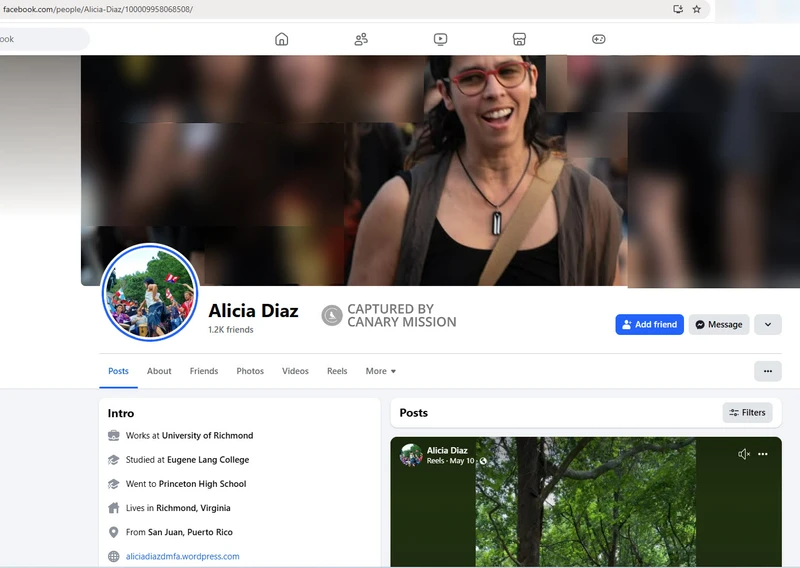Viewport: 800px width, 568px height.
Task: Click graduation cap icon beside Princeton High School
Action: pyautogui.click(x=114, y=484)
